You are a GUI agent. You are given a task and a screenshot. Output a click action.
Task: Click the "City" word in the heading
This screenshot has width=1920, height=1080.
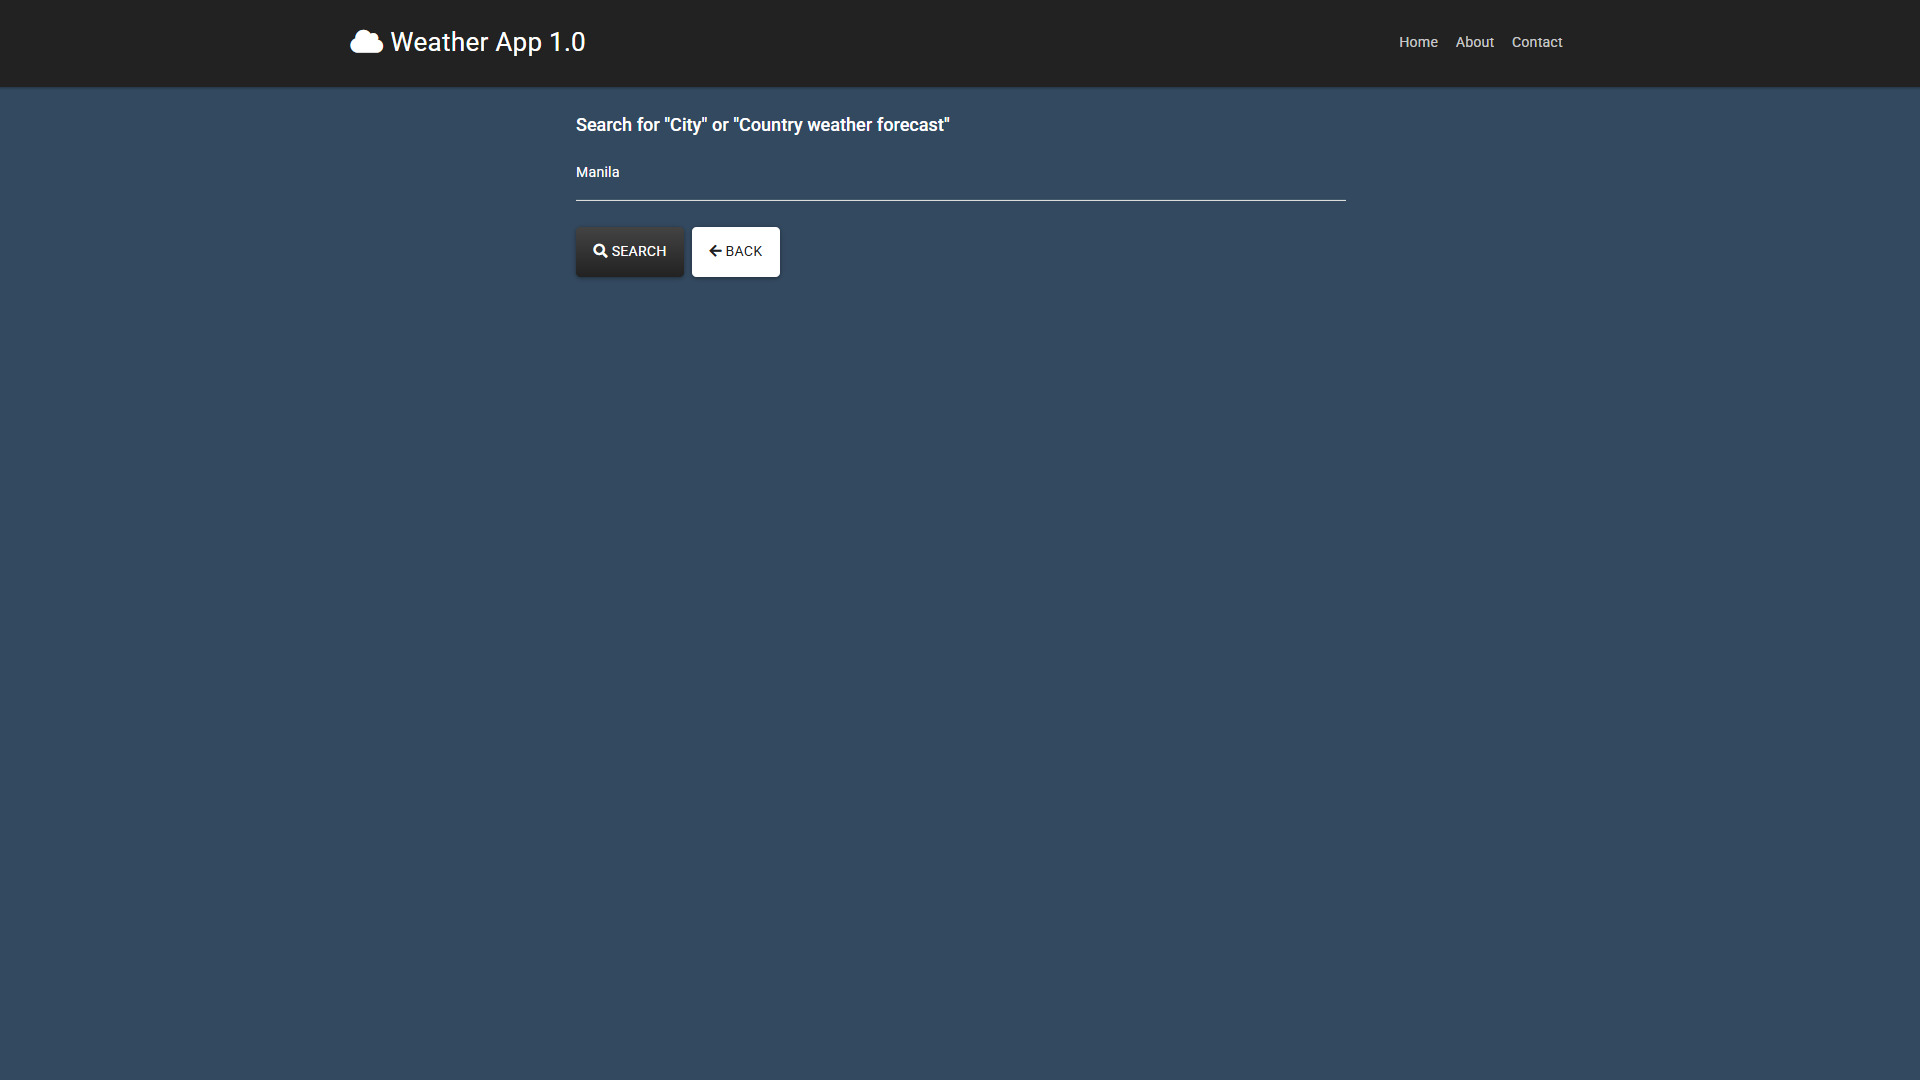click(686, 125)
